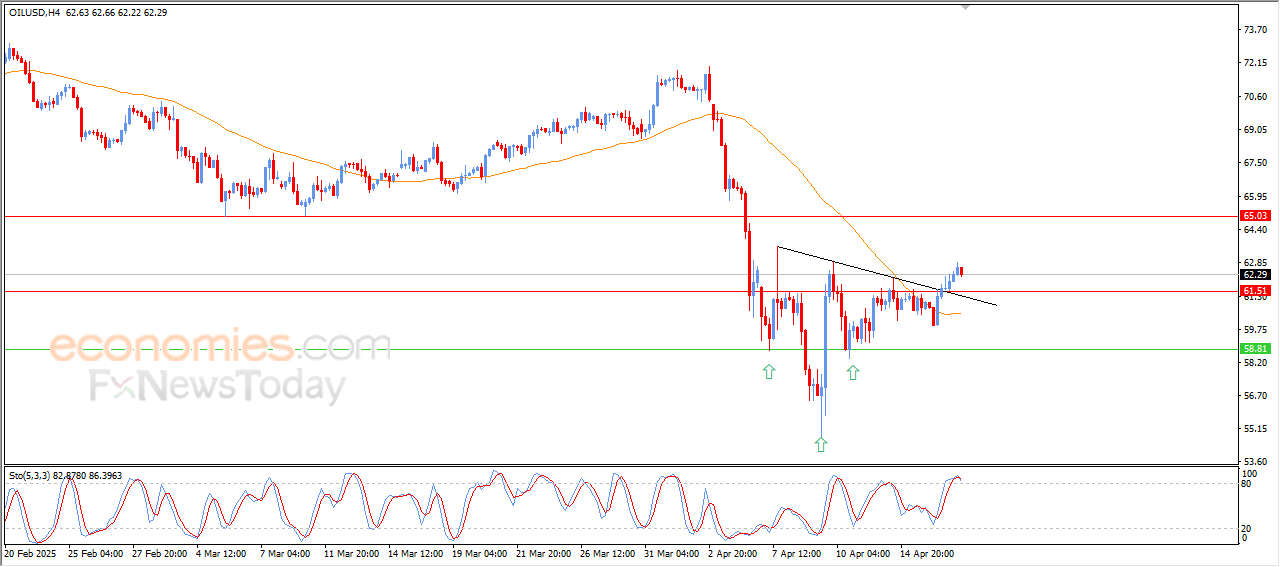1280x567 pixels.
Task: Select the black descending trendline
Action: [x=887, y=275]
